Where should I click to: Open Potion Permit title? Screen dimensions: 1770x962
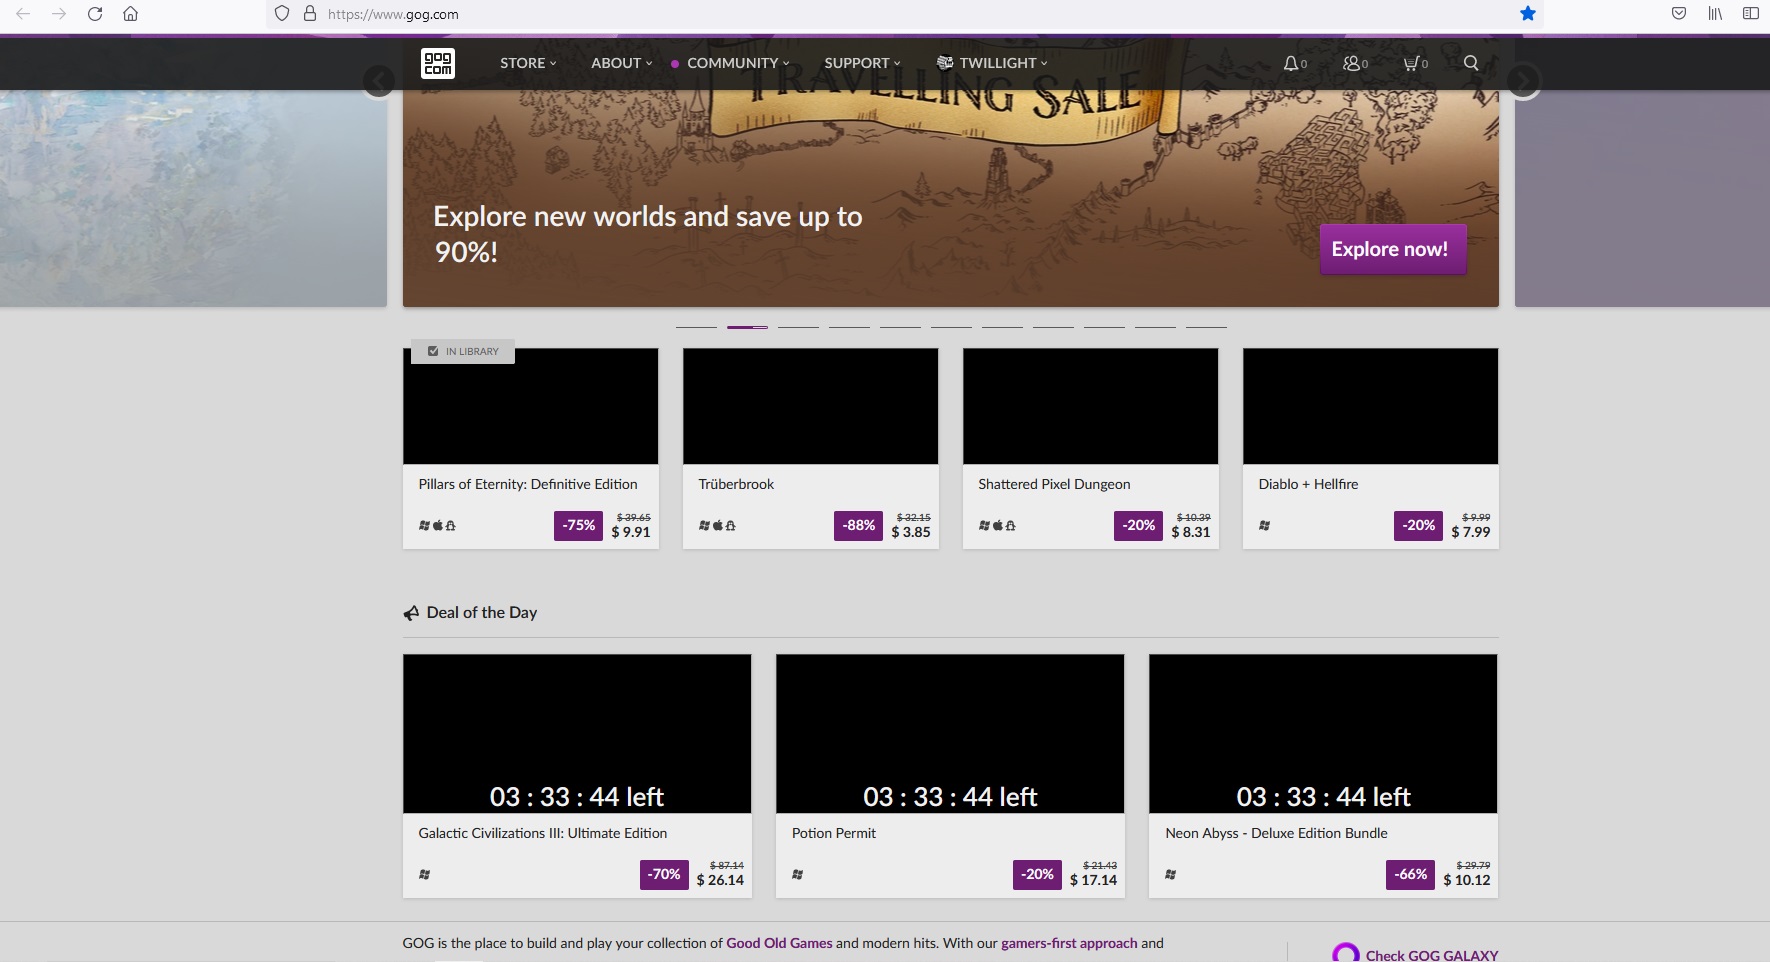point(834,833)
